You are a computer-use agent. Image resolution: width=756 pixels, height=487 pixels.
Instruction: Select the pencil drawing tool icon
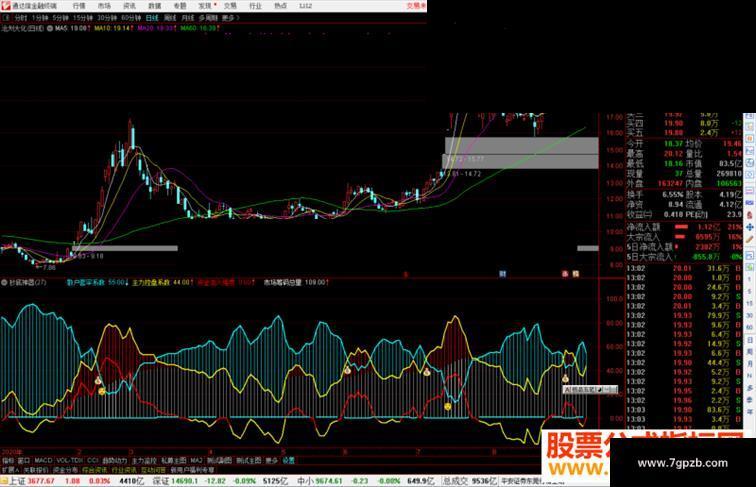pyautogui.click(x=750, y=239)
